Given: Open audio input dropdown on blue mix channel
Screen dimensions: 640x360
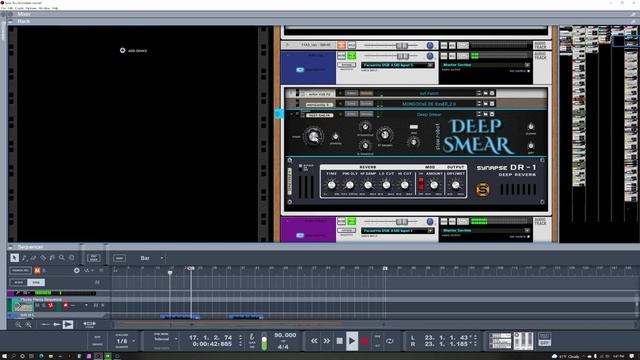Looking at the screenshot, I should [x=397, y=65].
